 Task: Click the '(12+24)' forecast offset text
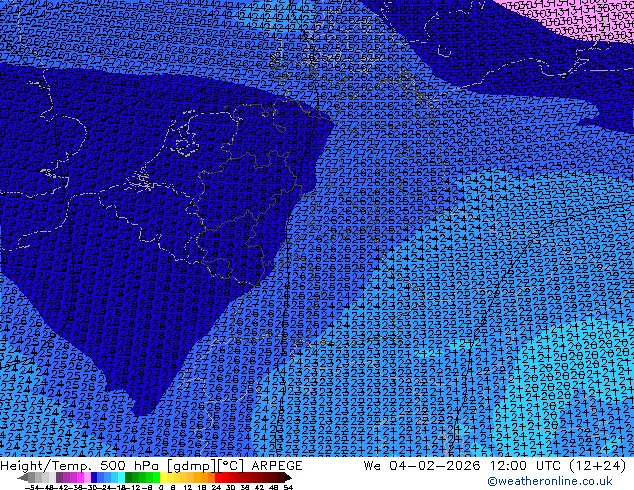coord(597,466)
